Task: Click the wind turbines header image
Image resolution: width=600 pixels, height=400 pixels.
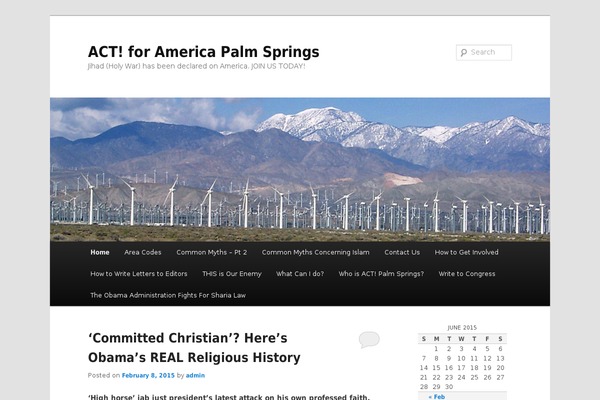Action: pos(300,170)
